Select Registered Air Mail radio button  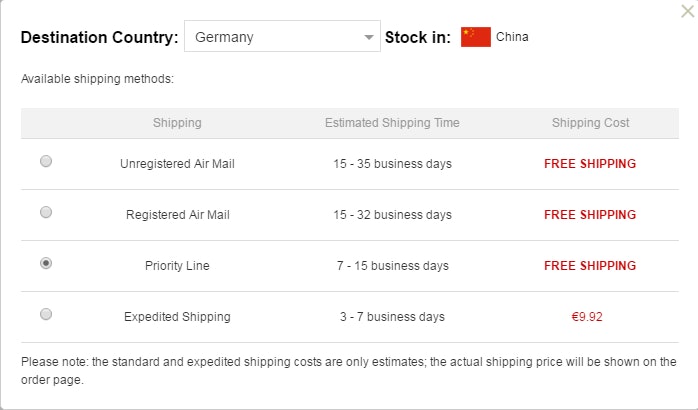pyautogui.click(x=46, y=212)
